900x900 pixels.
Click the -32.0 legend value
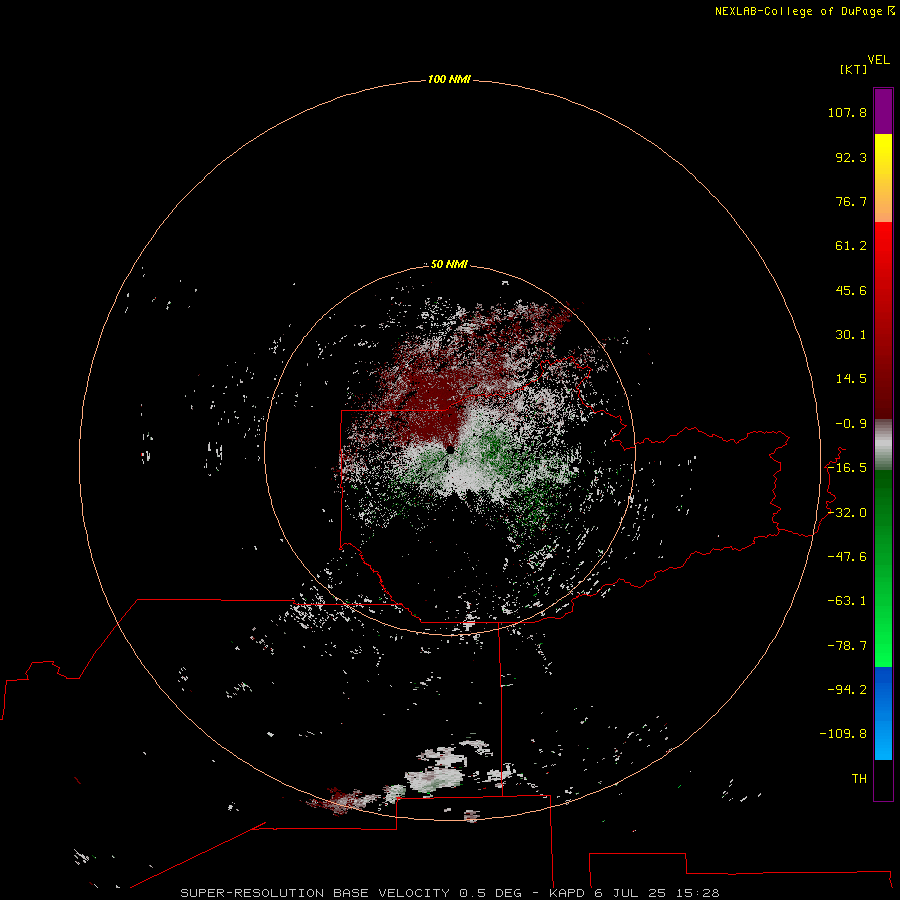(847, 513)
